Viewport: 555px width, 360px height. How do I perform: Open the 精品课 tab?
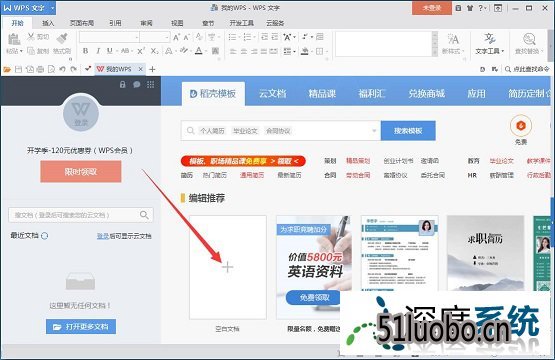tap(322, 93)
